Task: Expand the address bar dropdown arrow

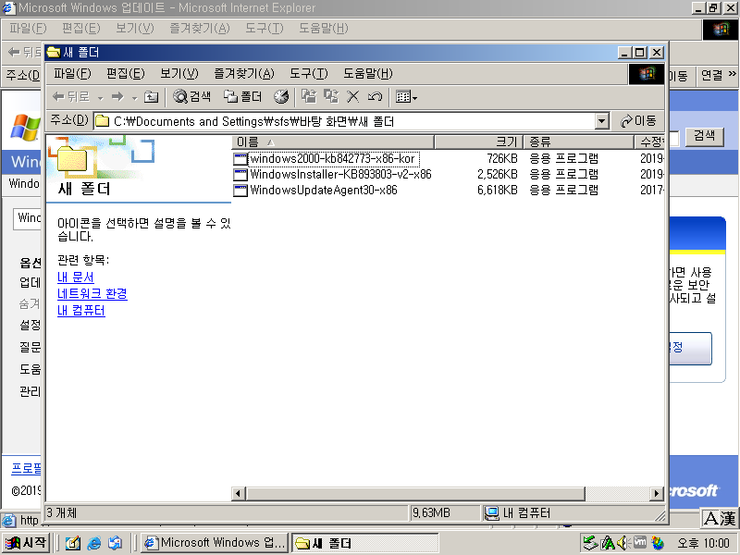Action: pyautogui.click(x=601, y=122)
